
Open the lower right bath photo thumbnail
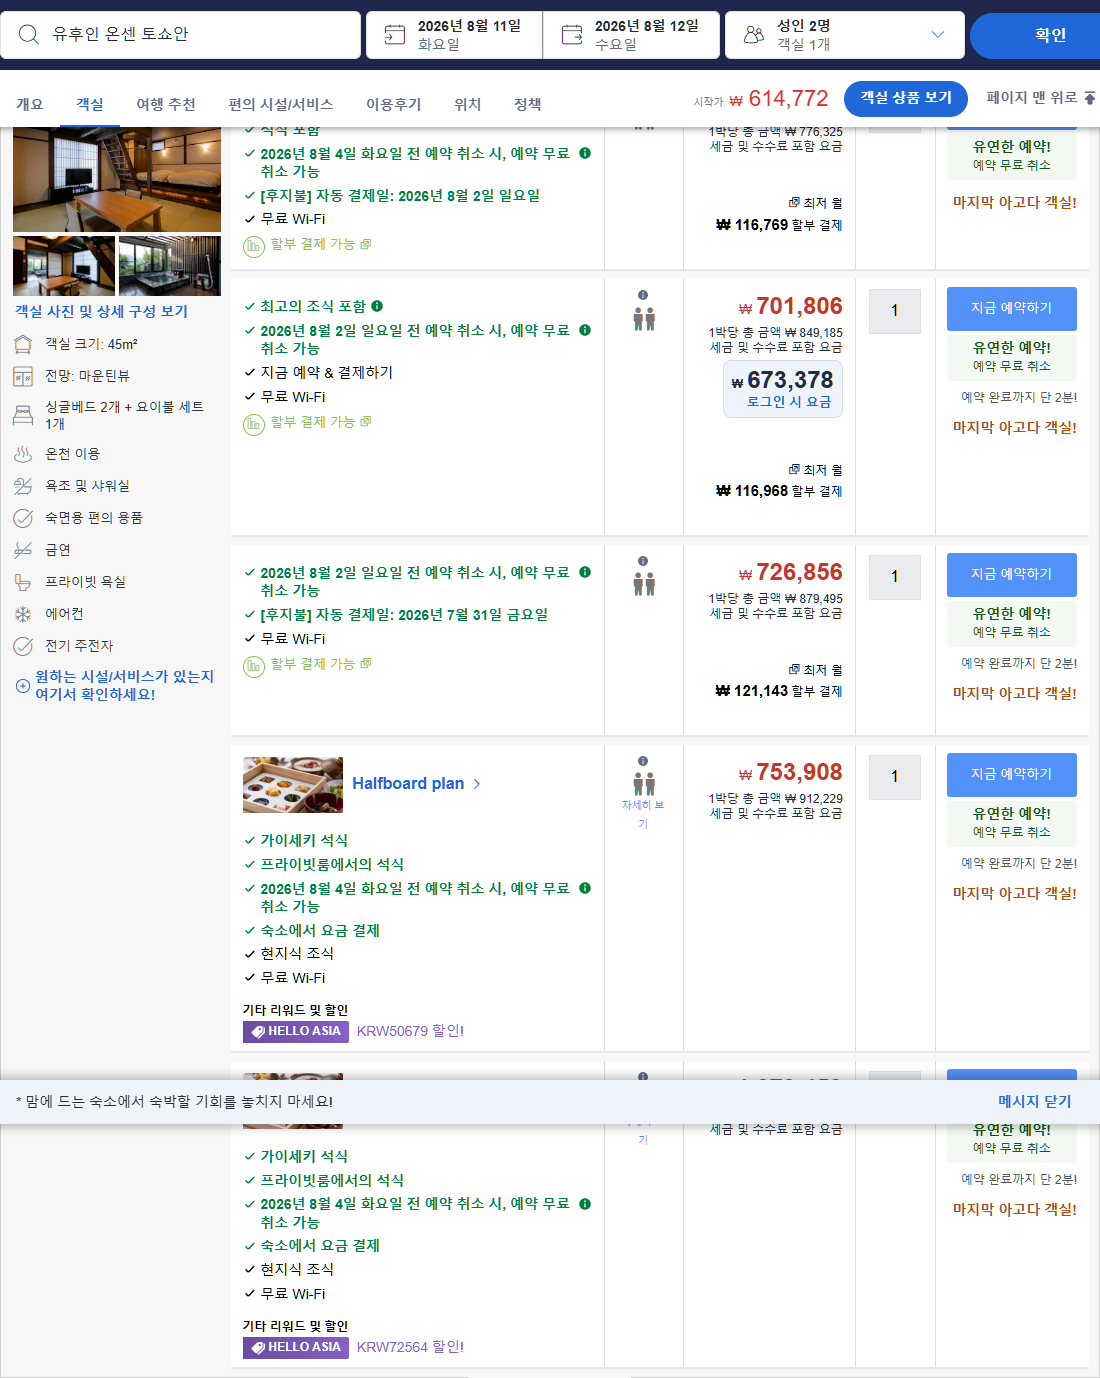(x=170, y=265)
